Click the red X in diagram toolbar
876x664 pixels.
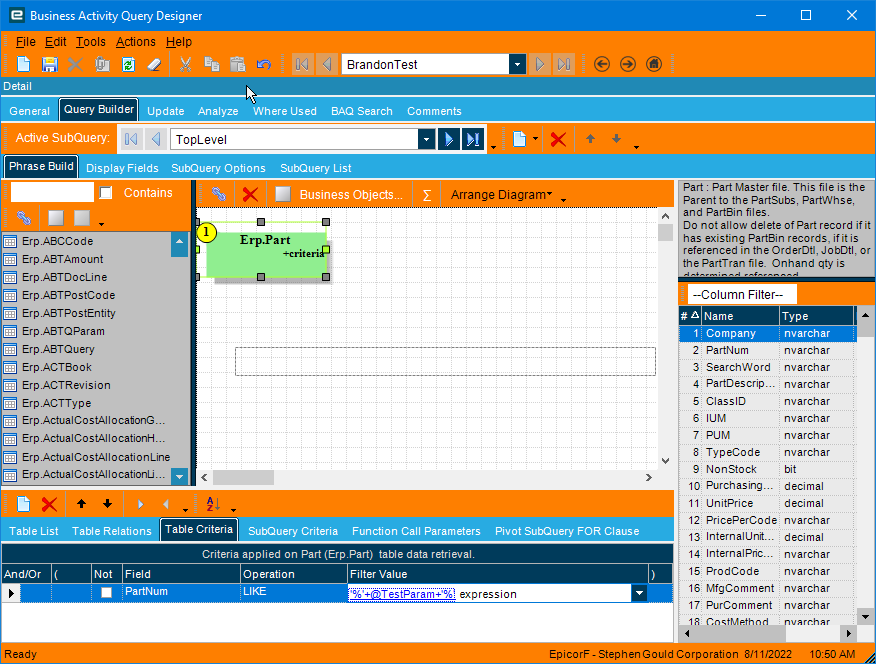click(x=250, y=194)
